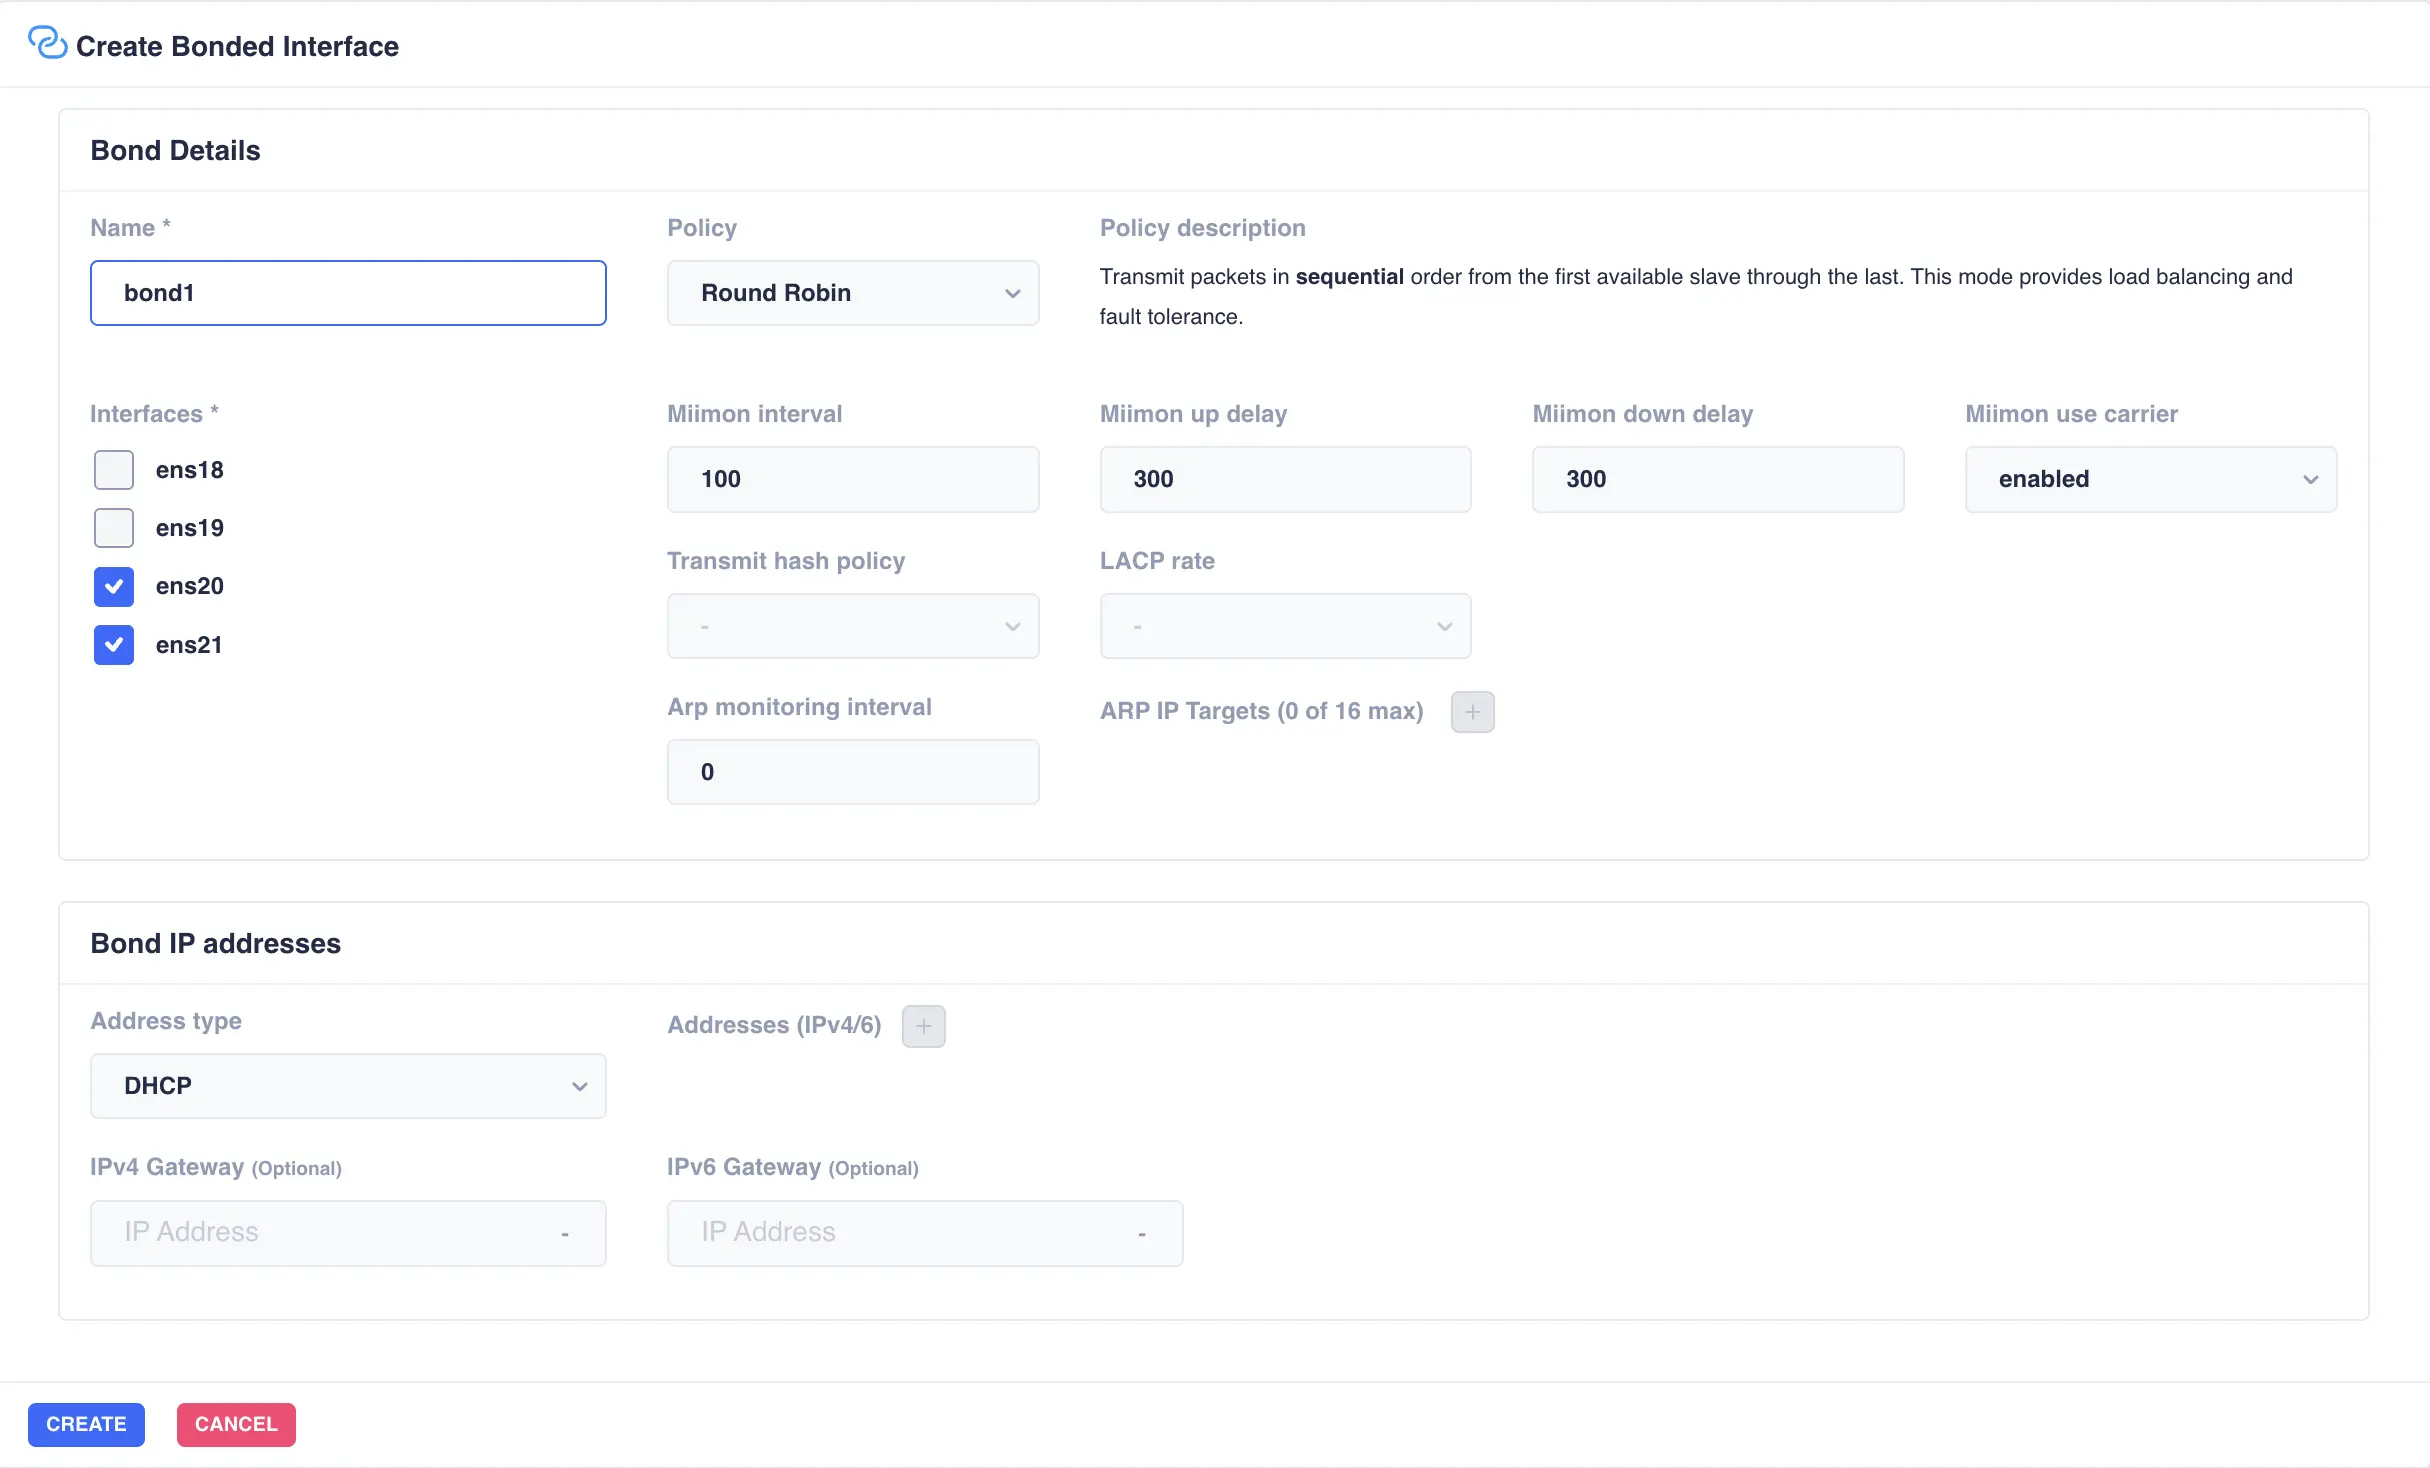
Task: Click the Addresses (IPv4/6) label
Action: (x=774, y=1025)
